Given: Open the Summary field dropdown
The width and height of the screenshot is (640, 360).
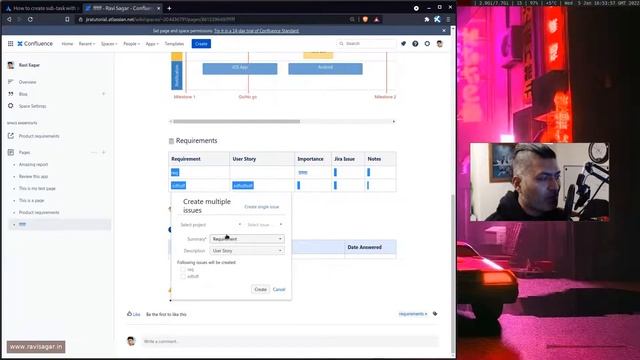Looking at the screenshot, I should (247, 239).
